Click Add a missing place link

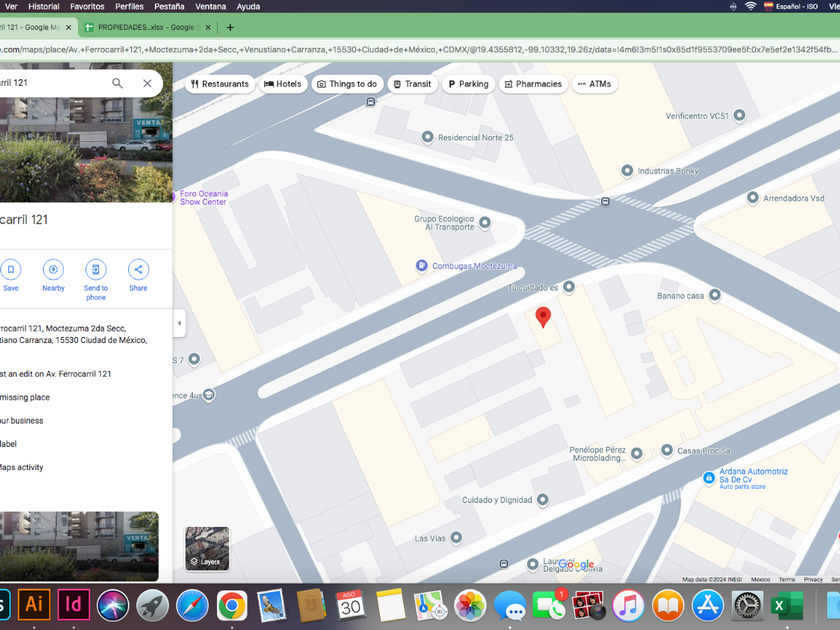25,397
